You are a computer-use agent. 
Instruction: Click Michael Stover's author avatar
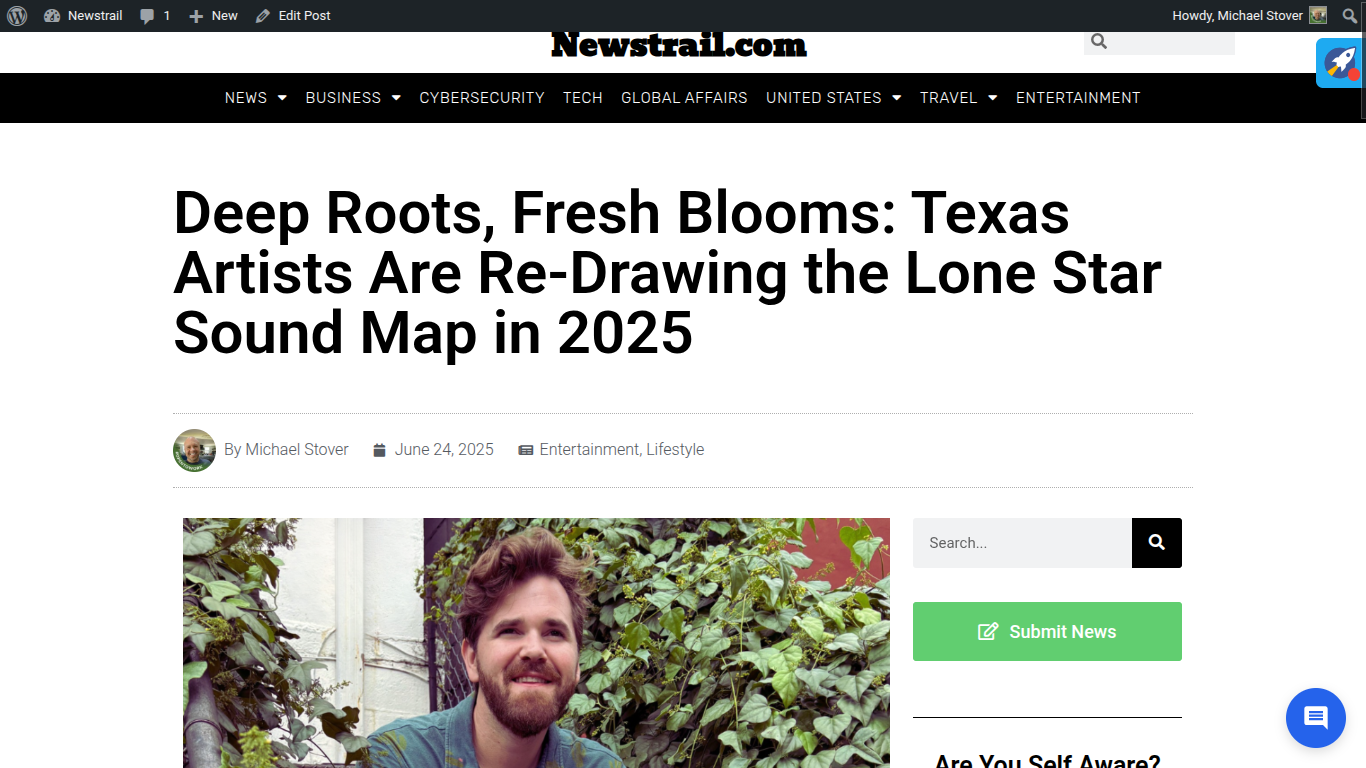coord(194,450)
